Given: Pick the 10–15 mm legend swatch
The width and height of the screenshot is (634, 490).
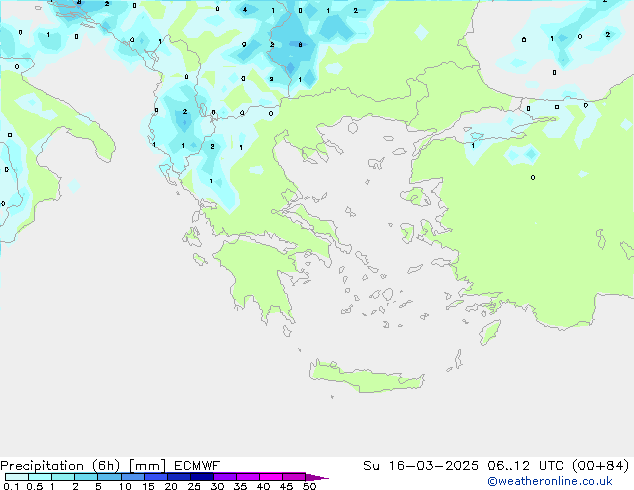Looking at the screenshot, I should coord(132,477).
